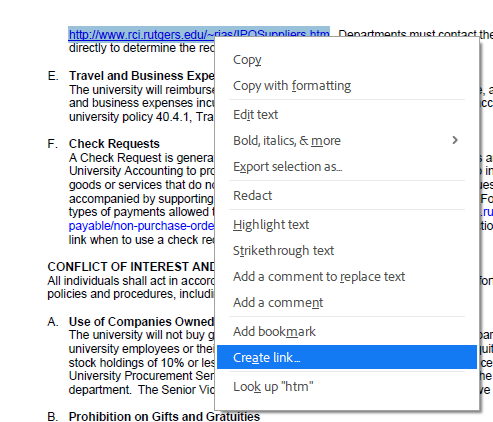Select Add bookmark
493x422 pixels.
coord(347,331)
